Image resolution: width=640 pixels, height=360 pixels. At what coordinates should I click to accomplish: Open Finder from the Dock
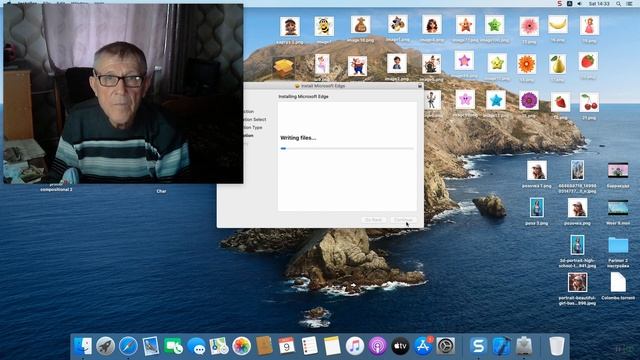pos(83,346)
